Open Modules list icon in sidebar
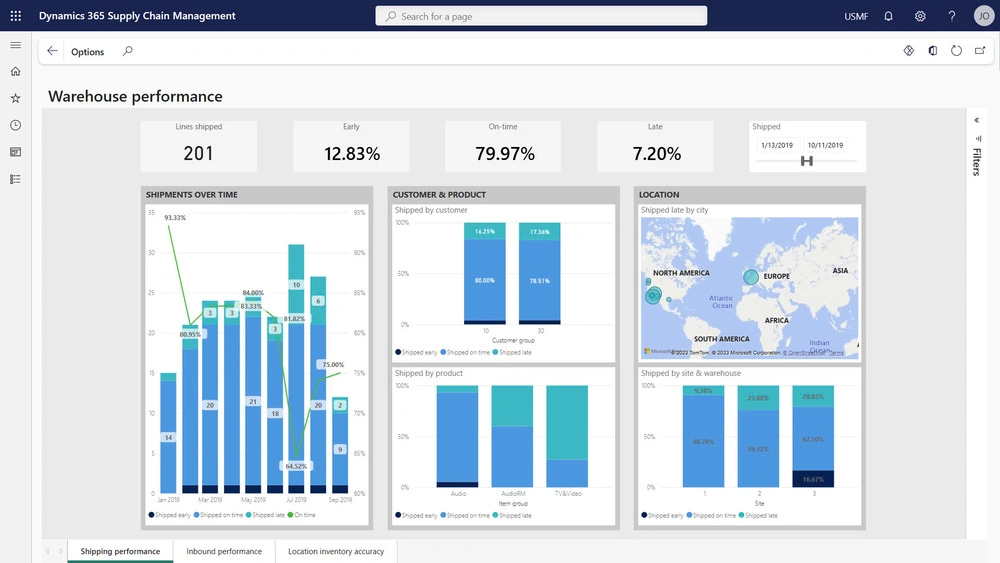This screenshot has width=1000, height=563. click(x=15, y=179)
